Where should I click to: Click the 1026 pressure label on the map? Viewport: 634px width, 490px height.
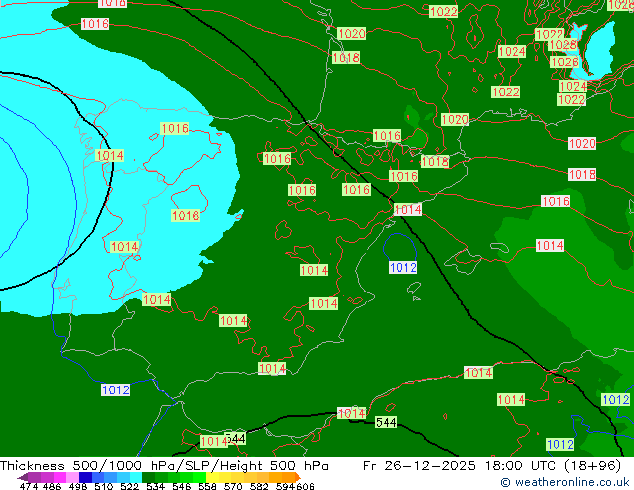564,62
